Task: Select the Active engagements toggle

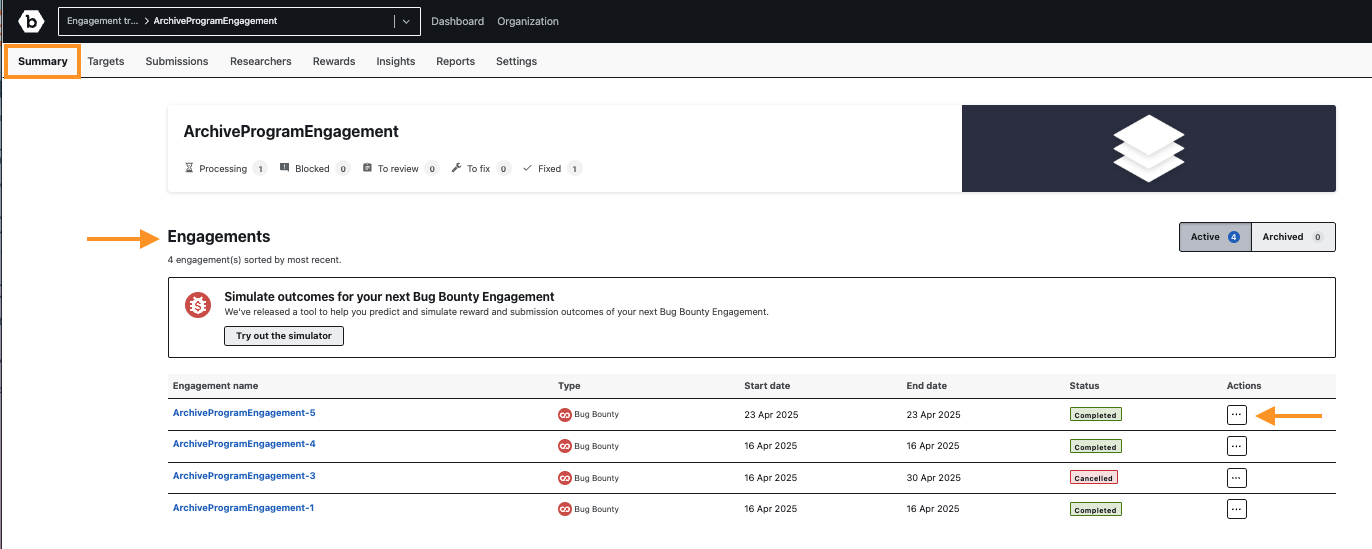Action: pyautogui.click(x=1215, y=237)
